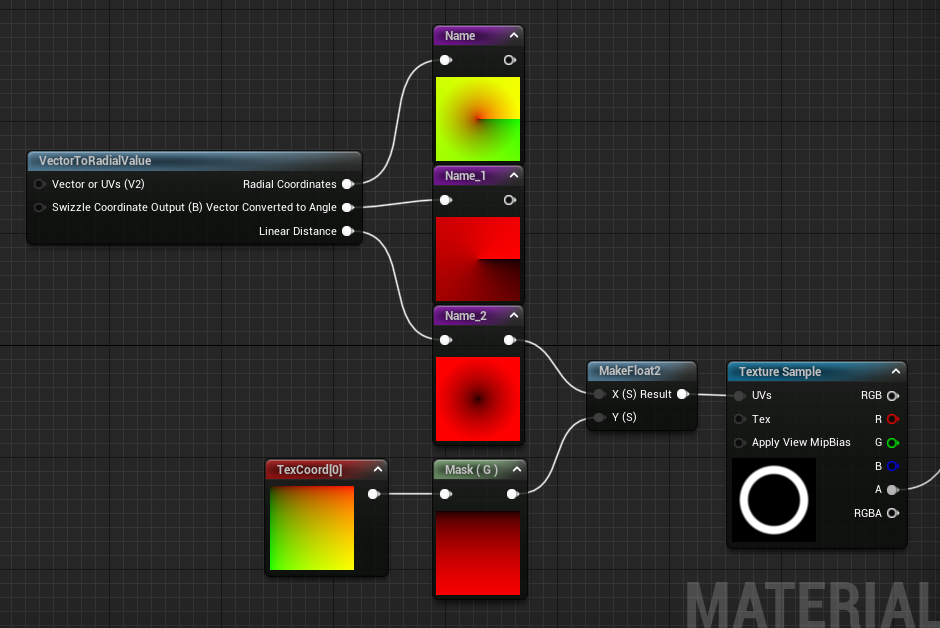Click the Texture Sample RGB output pin
Image resolution: width=940 pixels, height=628 pixels.
point(893,395)
